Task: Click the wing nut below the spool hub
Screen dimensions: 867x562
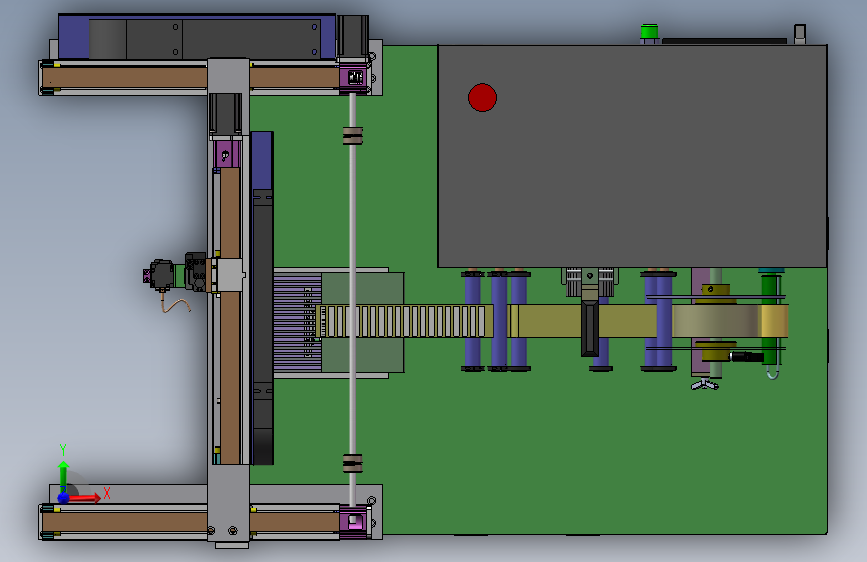Action: click(705, 384)
